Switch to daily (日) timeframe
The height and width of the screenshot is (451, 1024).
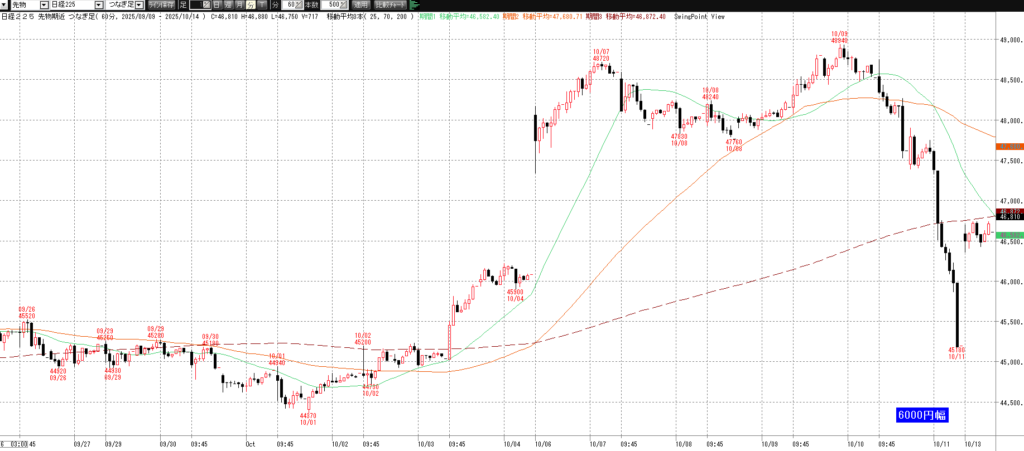click(x=217, y=5)
